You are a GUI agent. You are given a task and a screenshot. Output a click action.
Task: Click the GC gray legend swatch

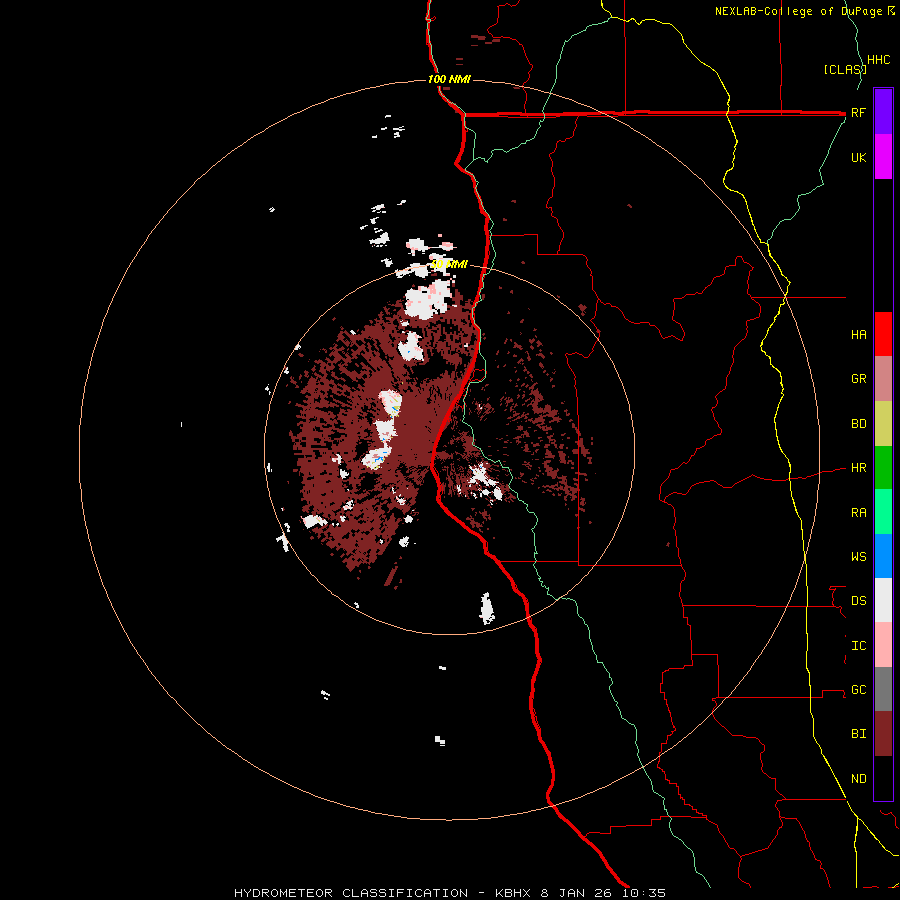[x=883, y=689]
